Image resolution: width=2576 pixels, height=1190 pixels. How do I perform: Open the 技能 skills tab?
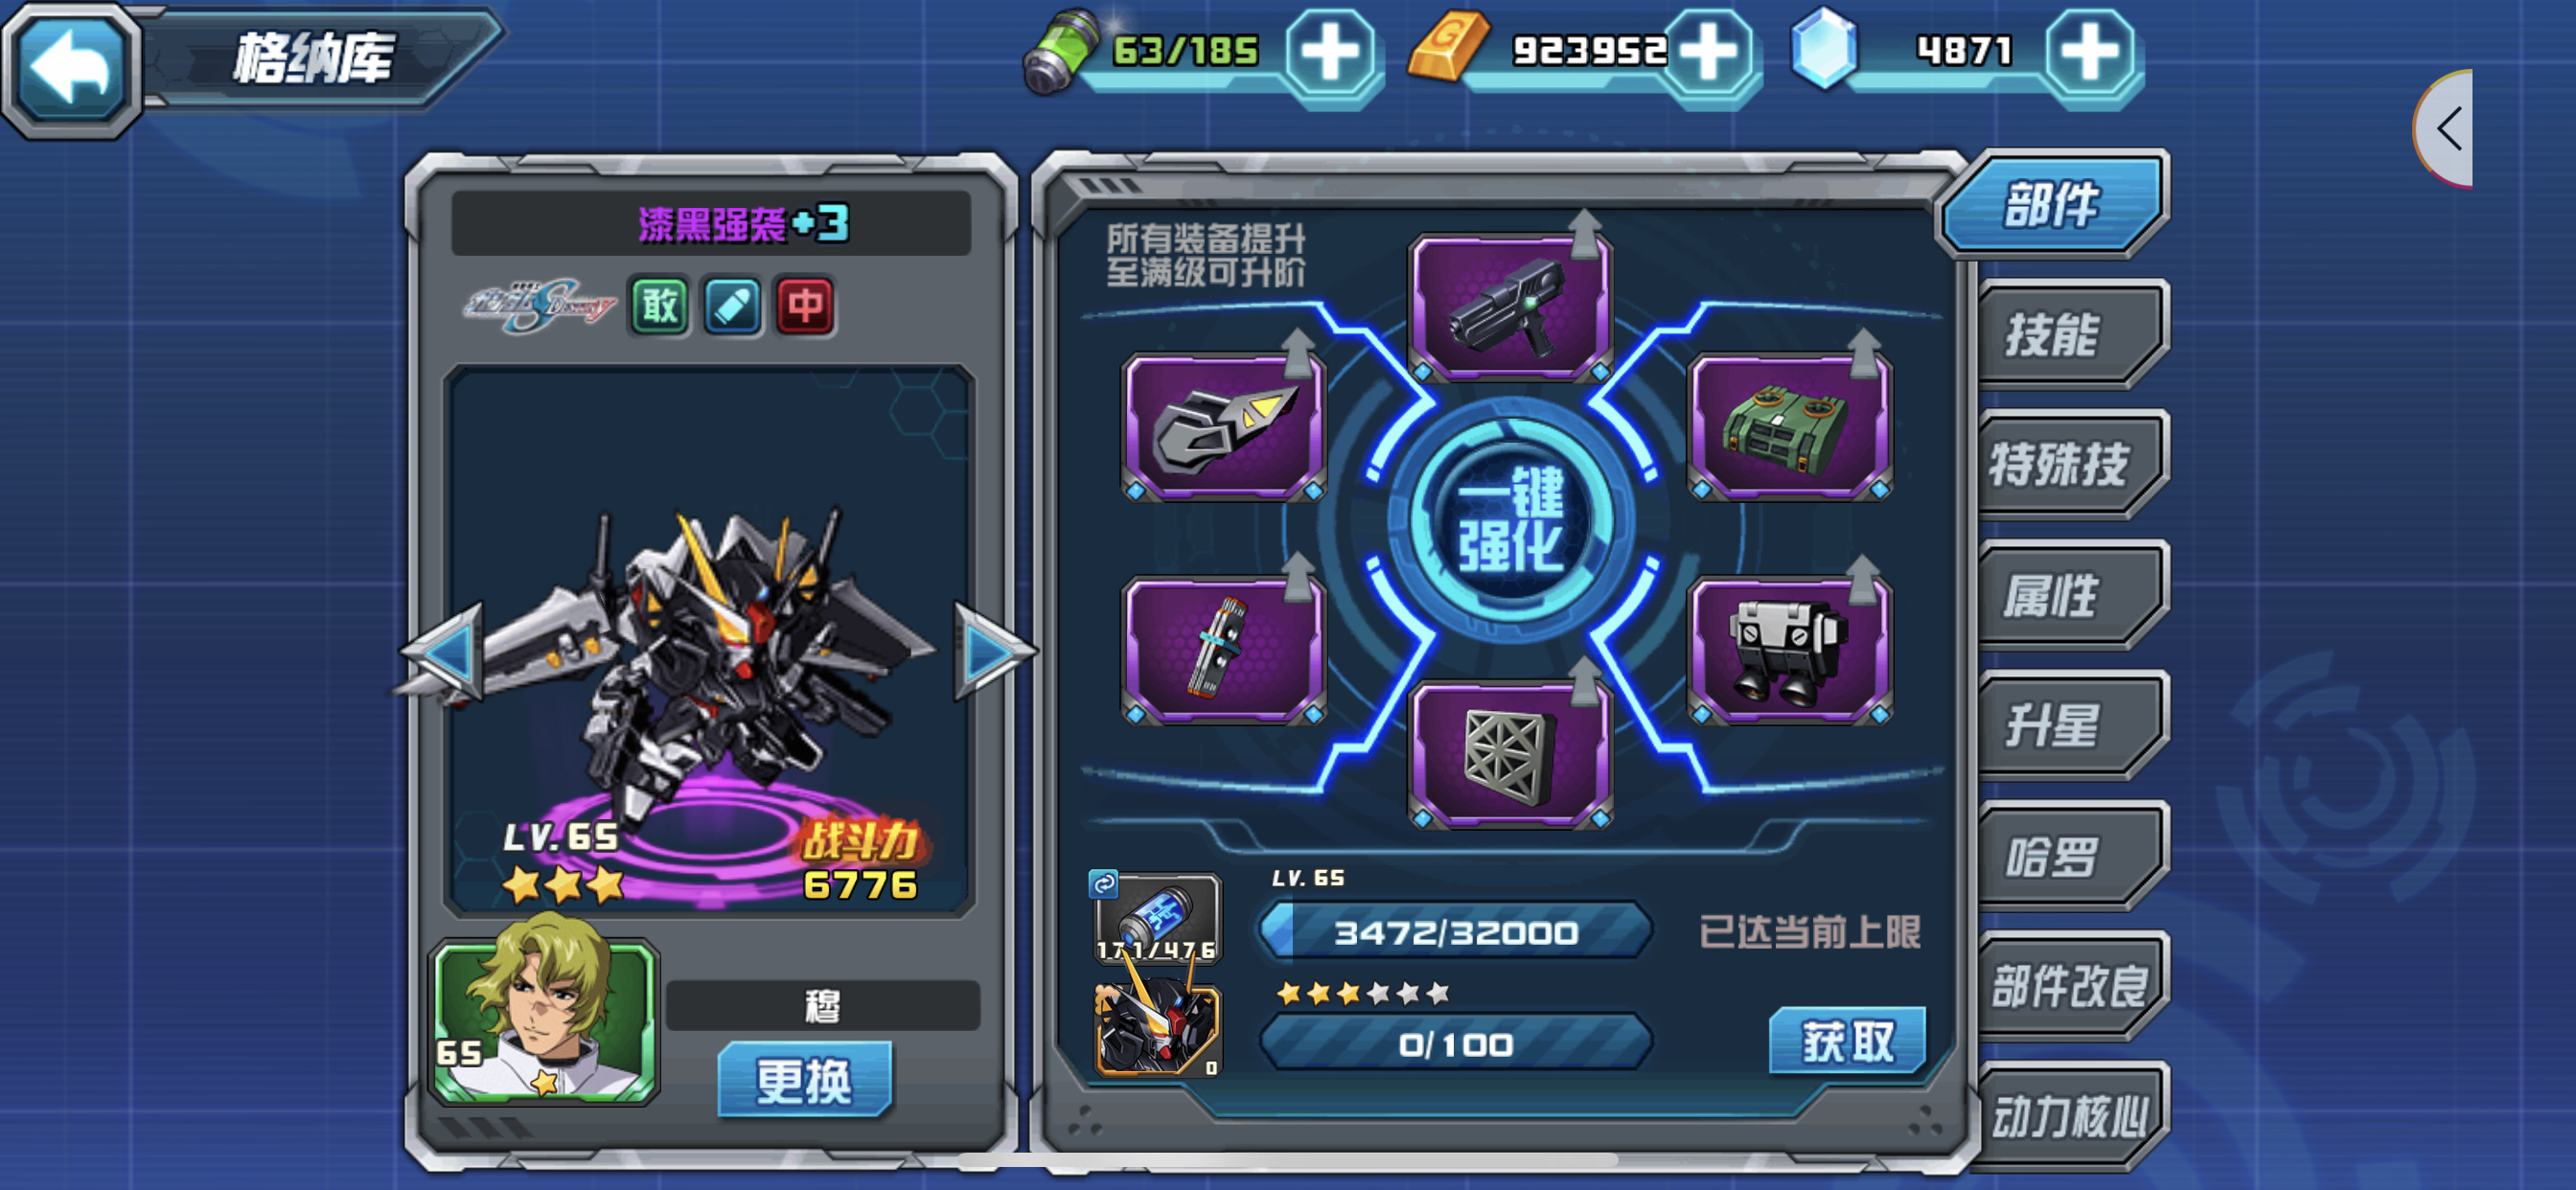pos(2072,333)
